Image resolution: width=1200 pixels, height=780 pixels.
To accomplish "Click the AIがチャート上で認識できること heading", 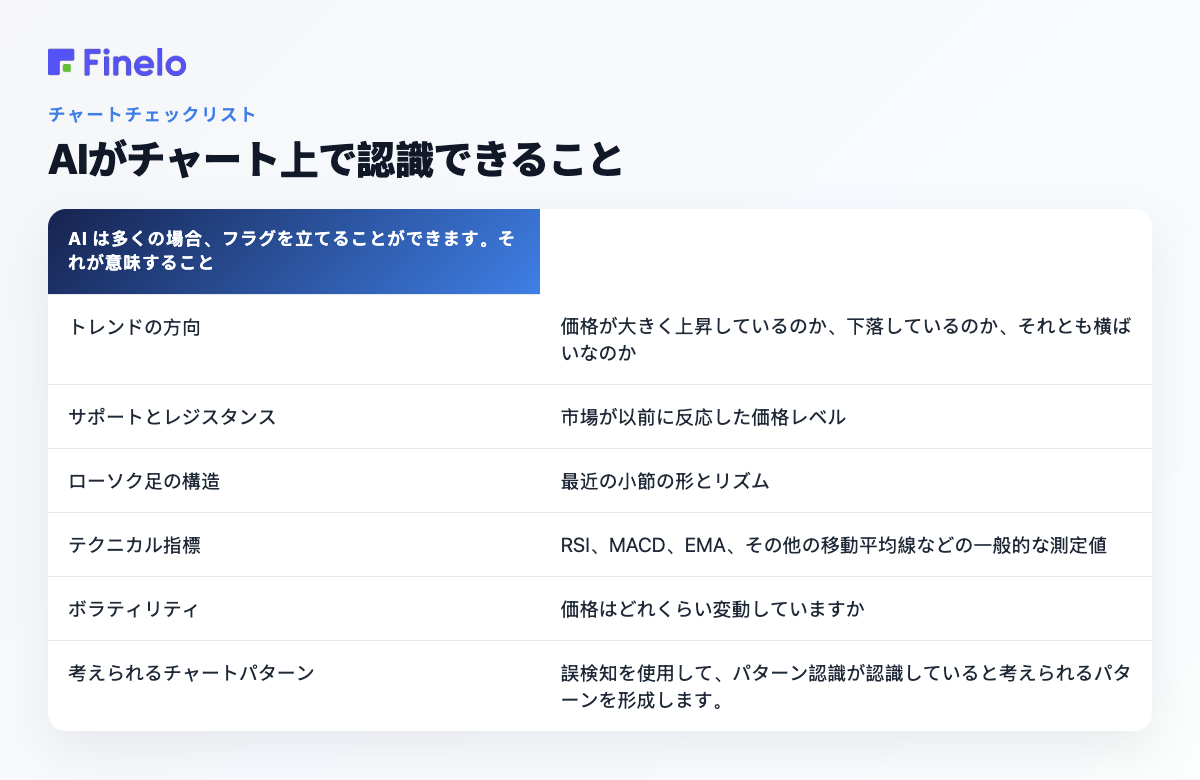I will point(335,161).
